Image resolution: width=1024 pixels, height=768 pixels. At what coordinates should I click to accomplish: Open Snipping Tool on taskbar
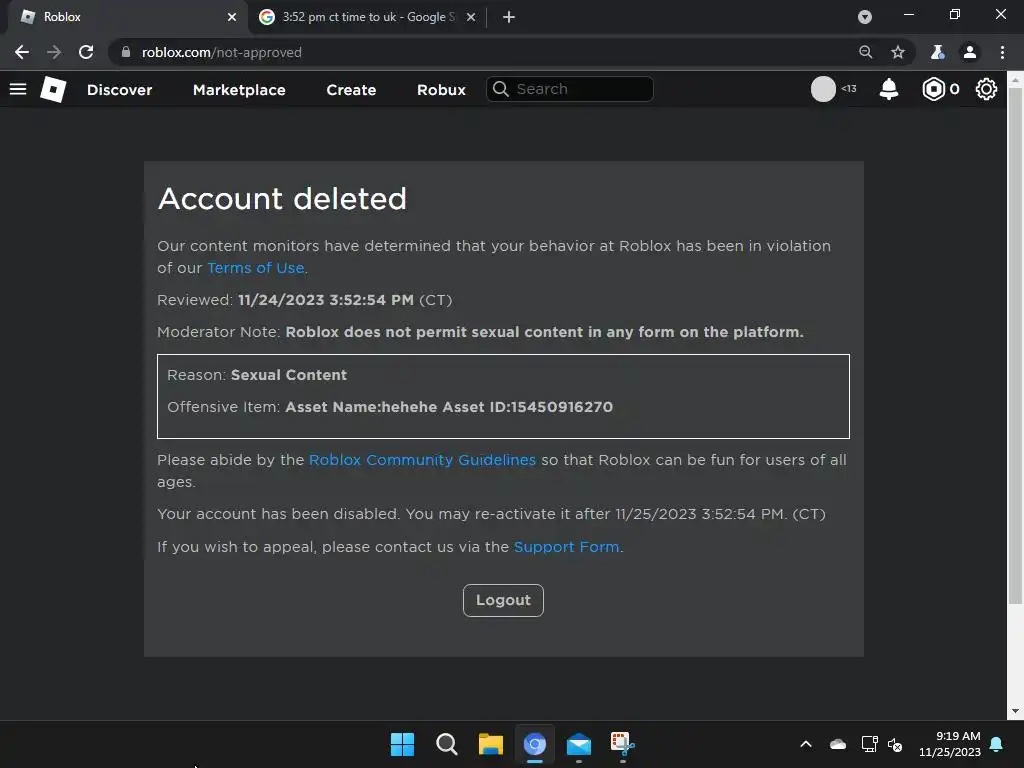622,744
